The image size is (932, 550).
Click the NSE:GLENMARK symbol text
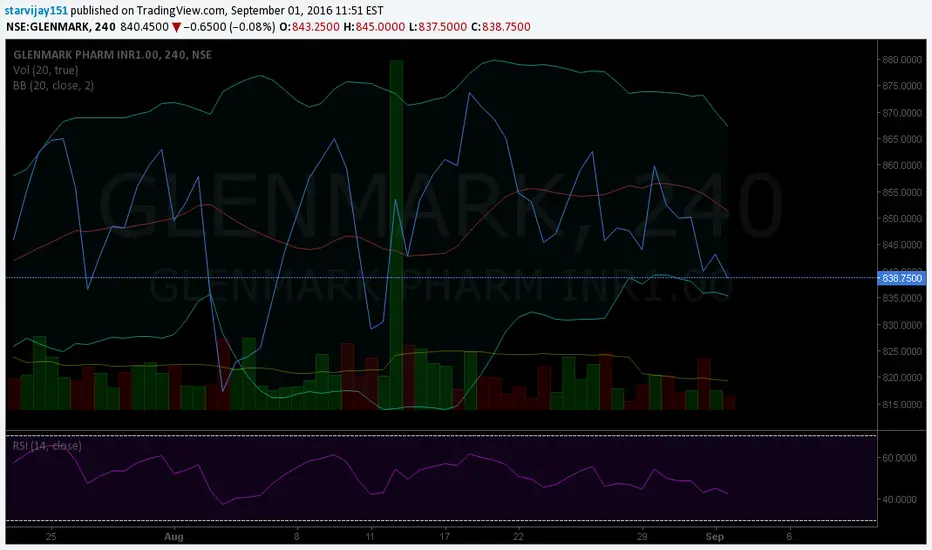tap(48, 27)
